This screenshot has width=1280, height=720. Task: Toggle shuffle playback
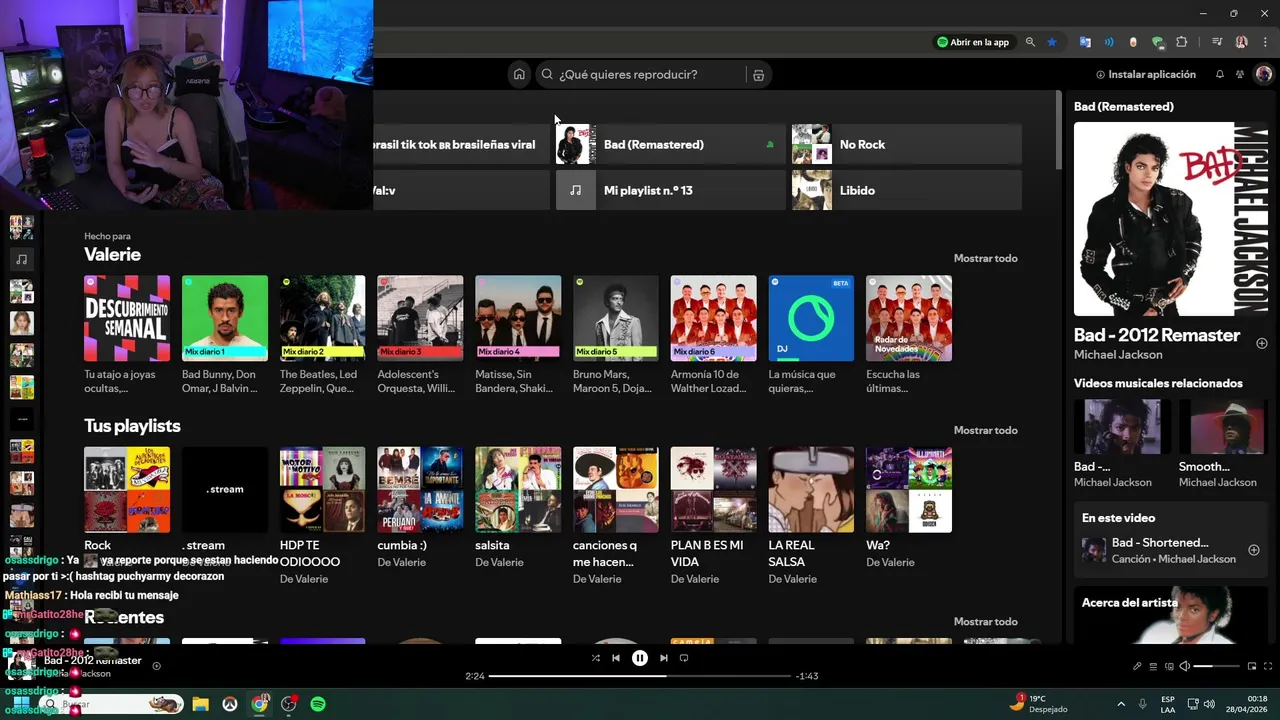(x=596, y=658)
